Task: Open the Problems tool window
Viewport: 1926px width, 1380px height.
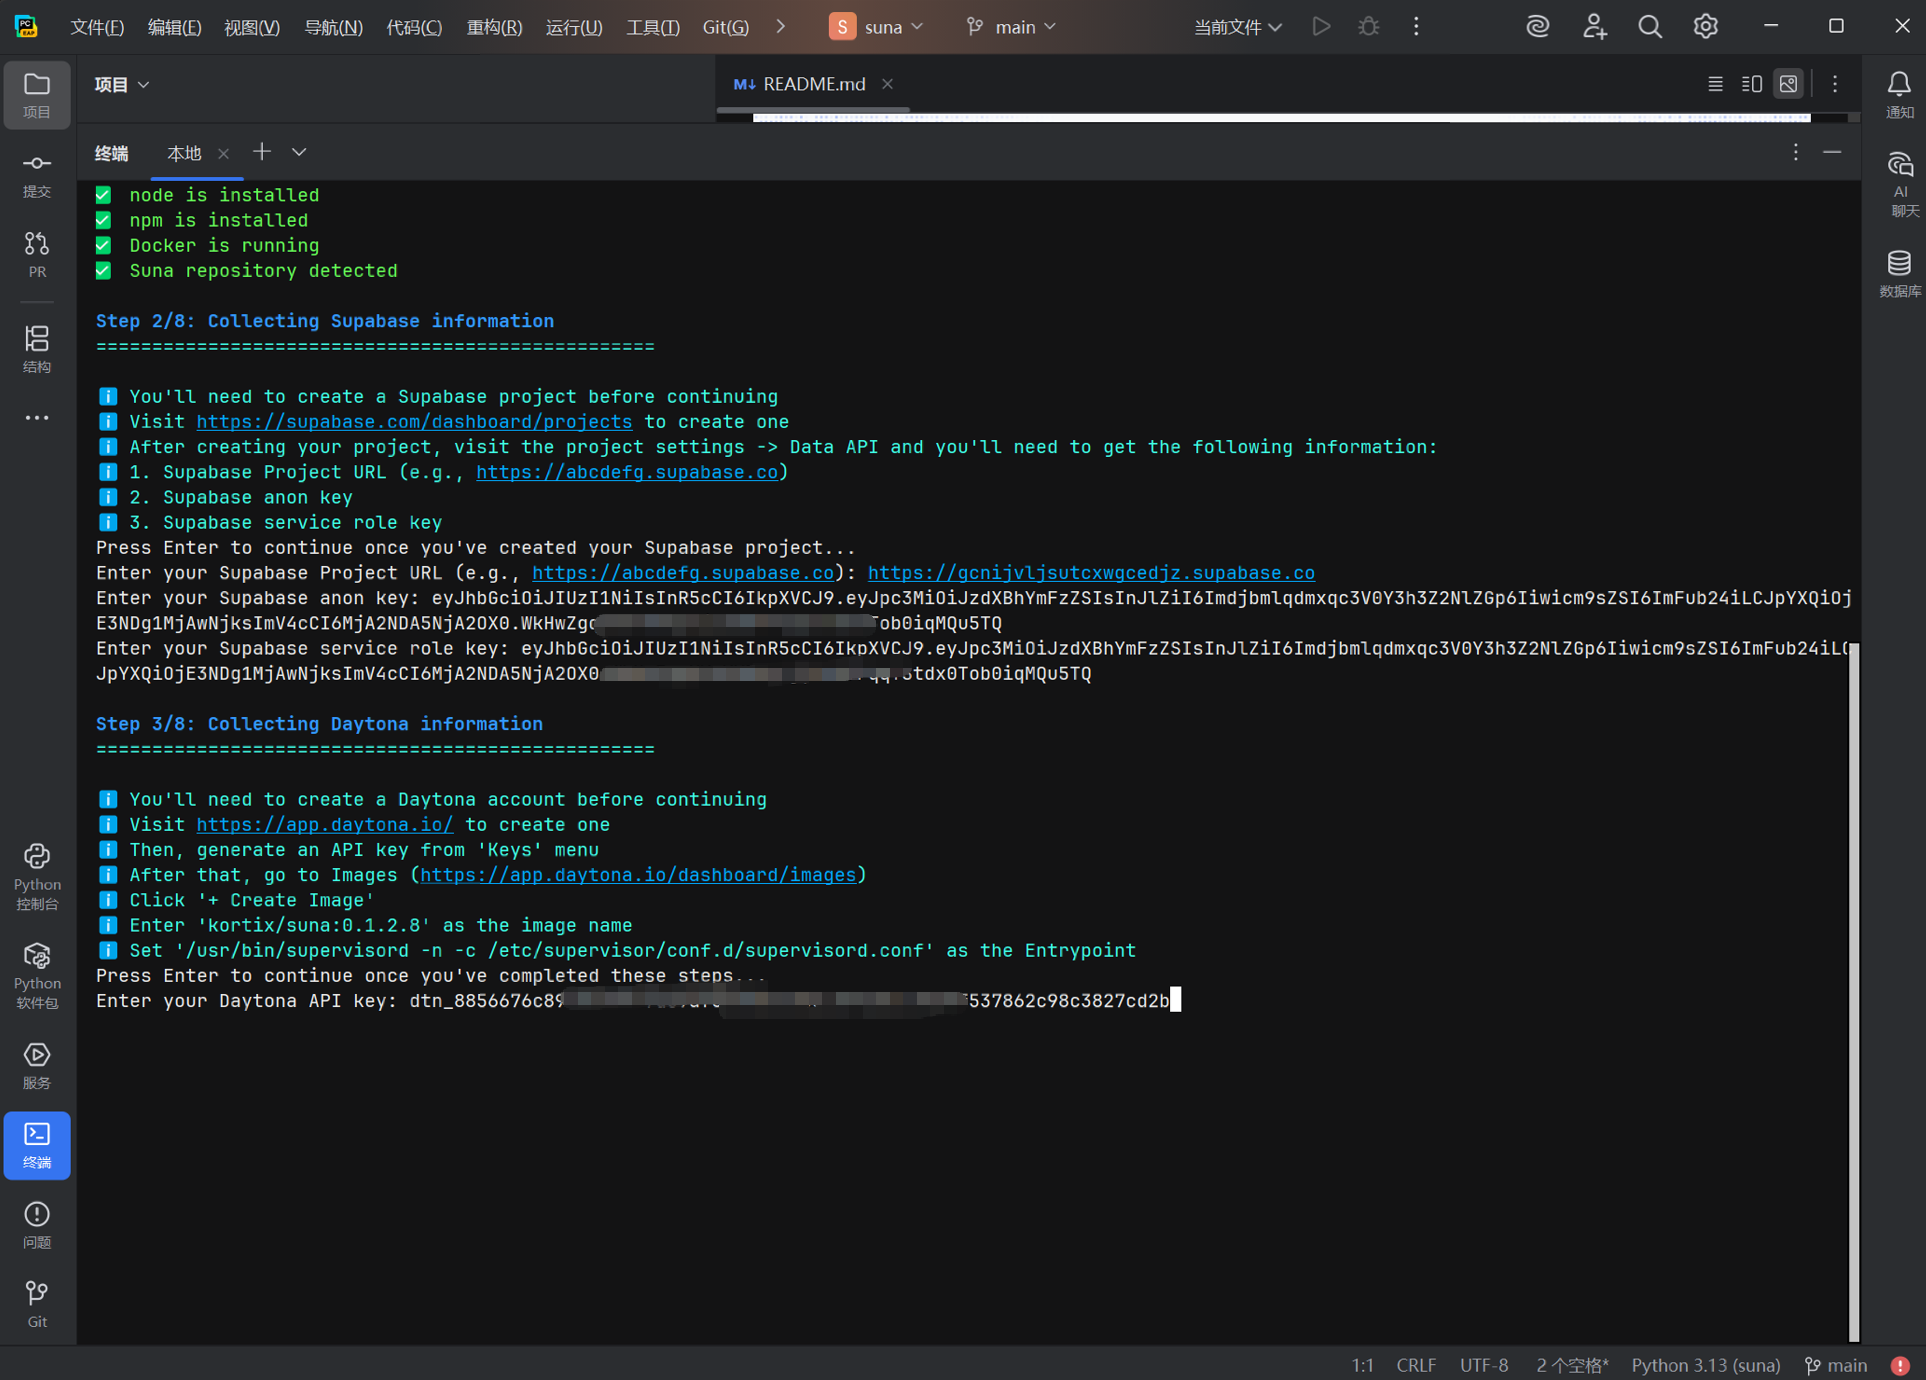Action: click(x=37, y=1224)
